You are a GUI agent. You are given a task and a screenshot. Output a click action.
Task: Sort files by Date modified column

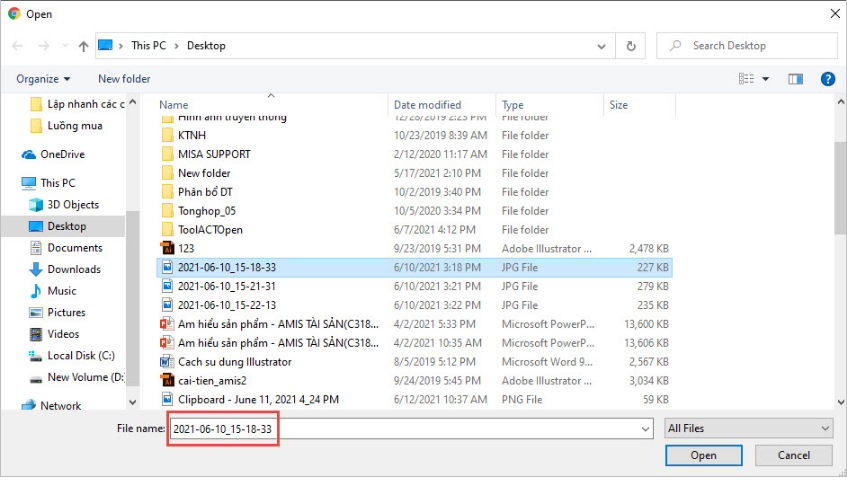pyautogui.click(x=427, y=105)
